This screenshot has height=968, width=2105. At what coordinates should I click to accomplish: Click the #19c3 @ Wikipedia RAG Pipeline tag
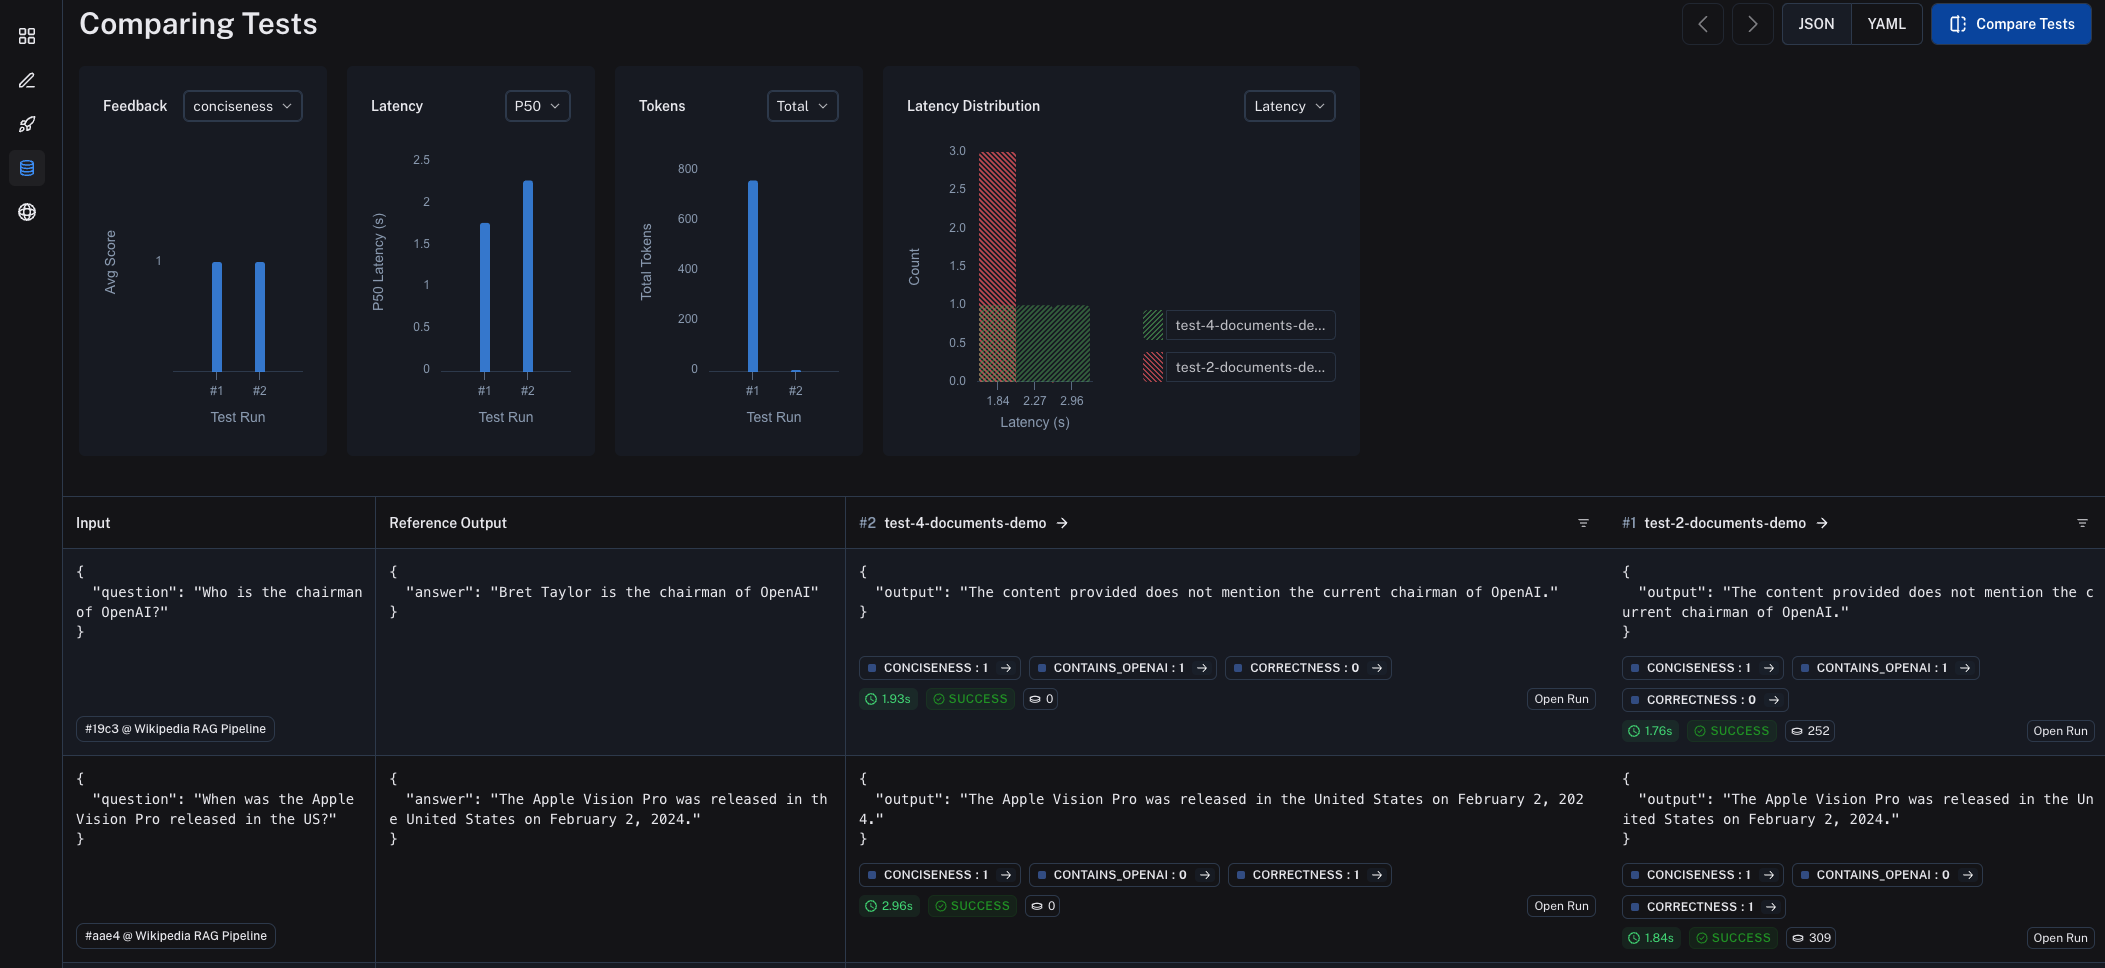pyautogui.click(x=175, y=729)
